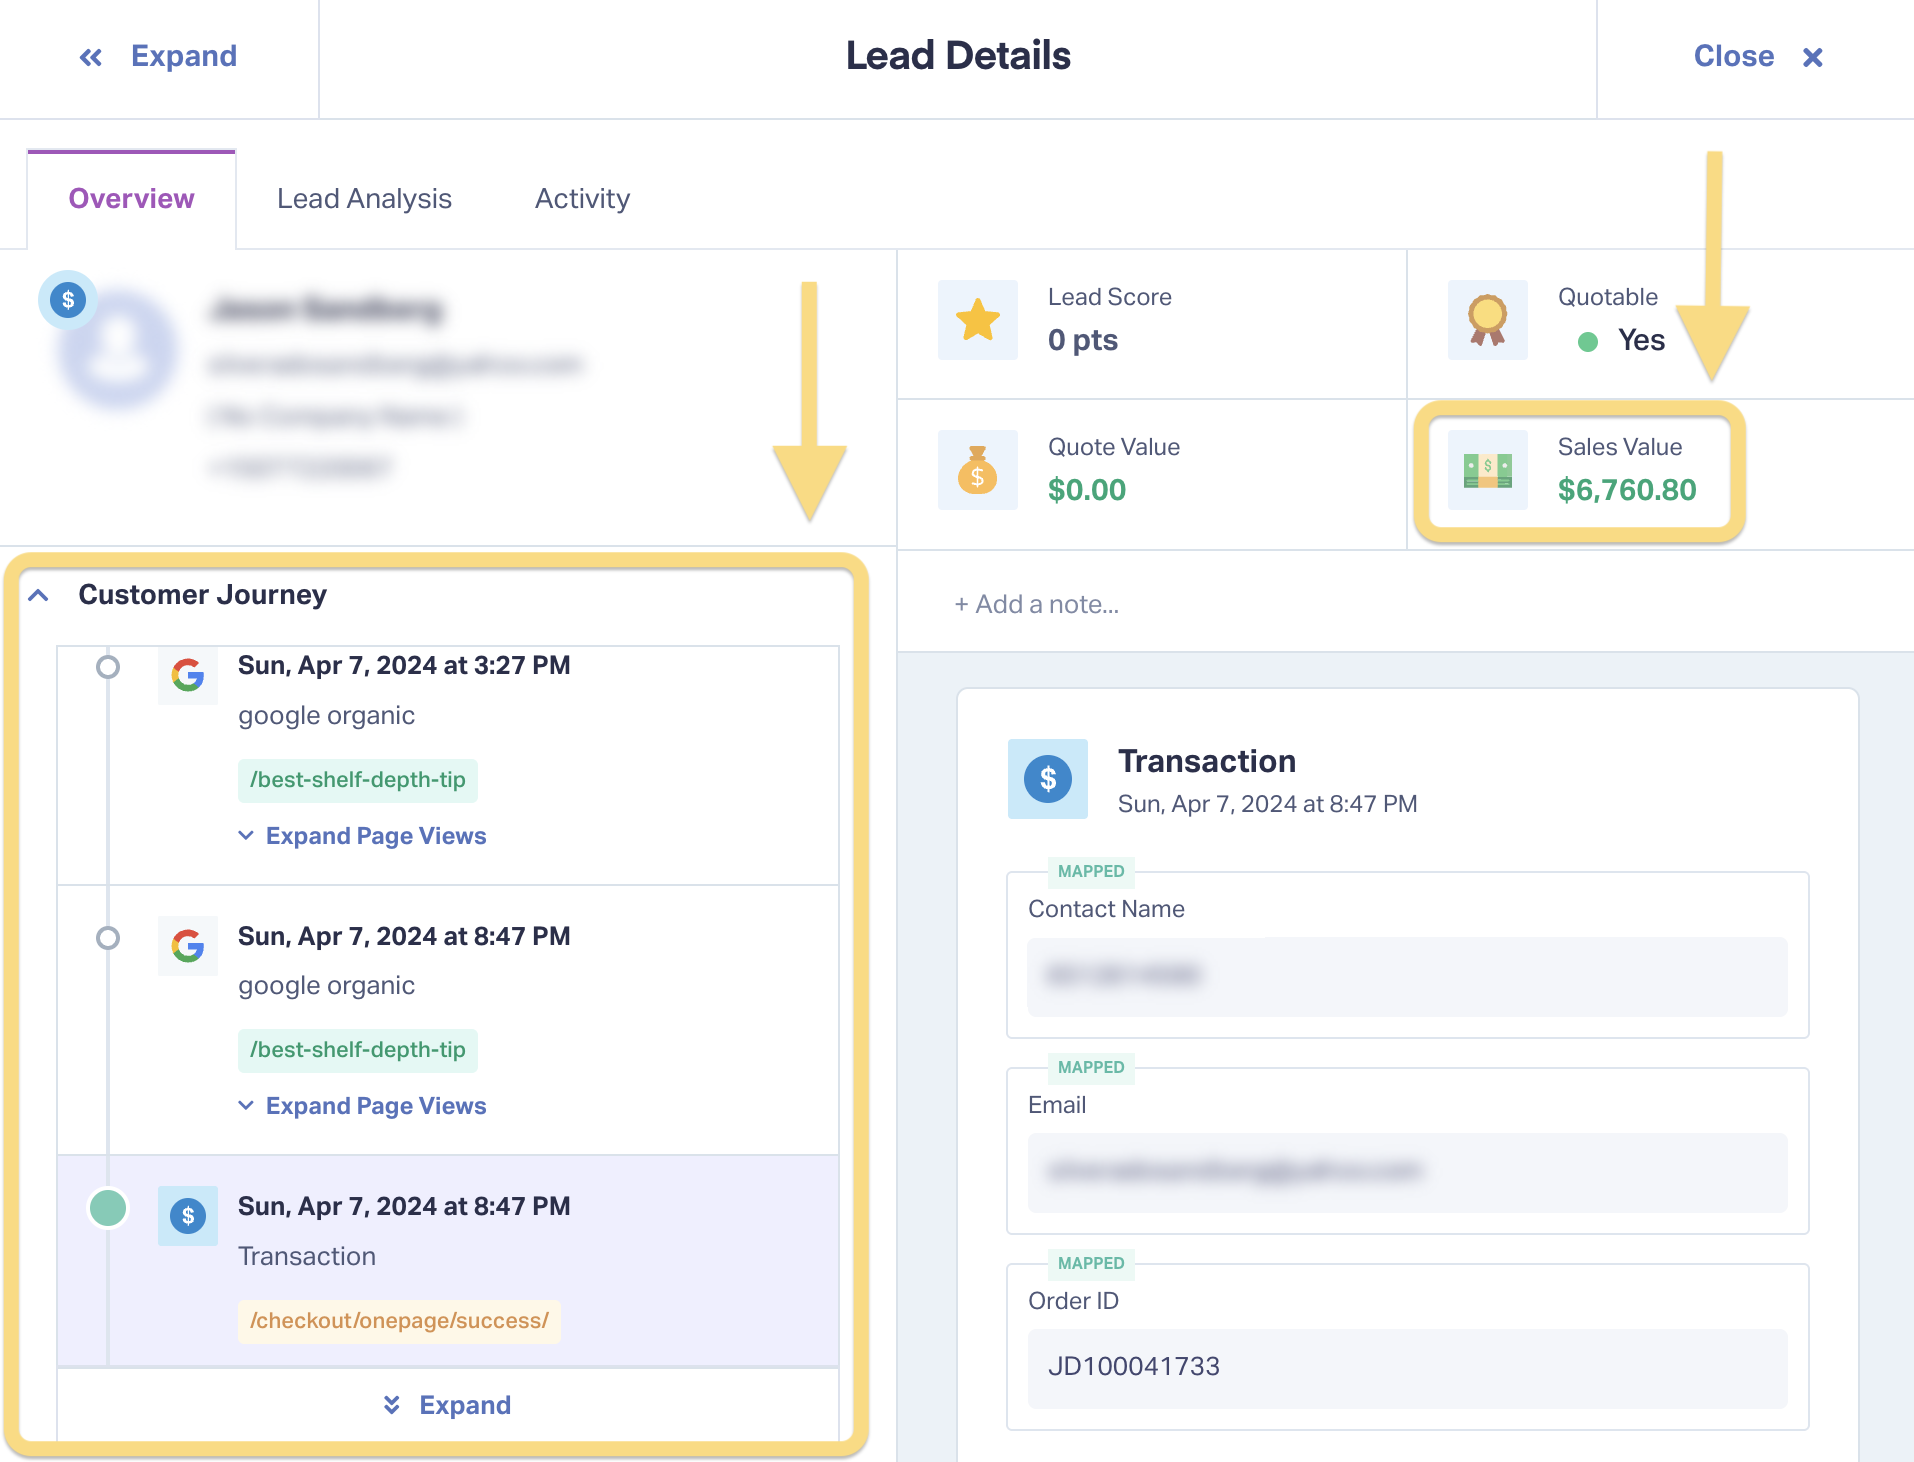Click the double-chevron Expand icon at top left

pos(91,57)
